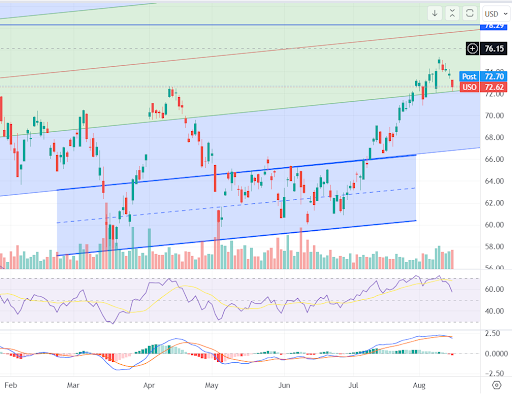The image size is (512, 397).
Task: Click the Post 72.70 price label
Action: 483,76
